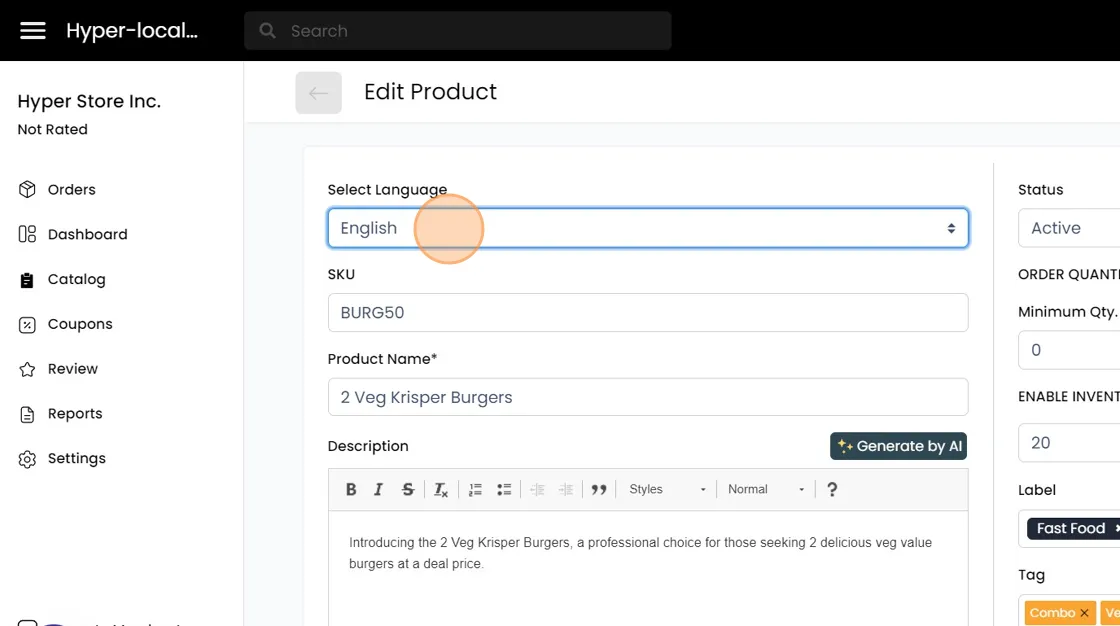Open the Status dropdown showing Active

point(1070,228)
